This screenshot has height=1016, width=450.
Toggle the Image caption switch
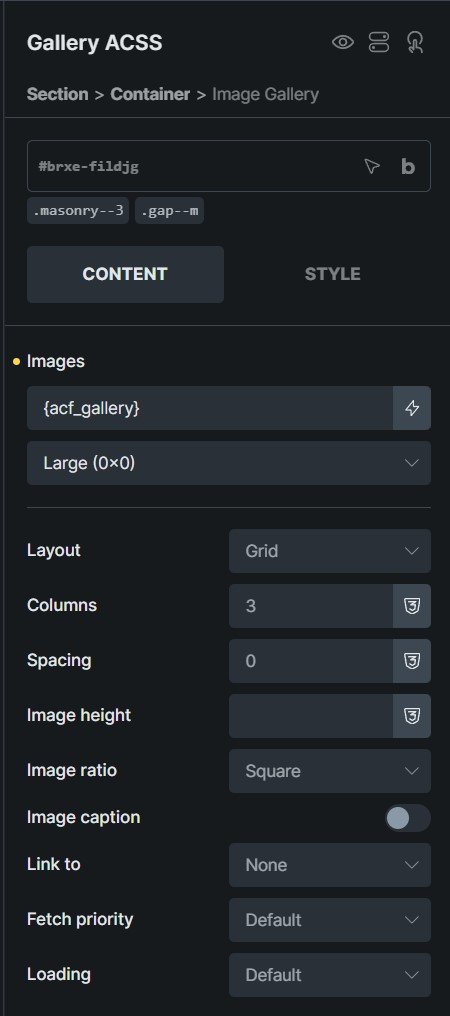click(x=407, y=818)
